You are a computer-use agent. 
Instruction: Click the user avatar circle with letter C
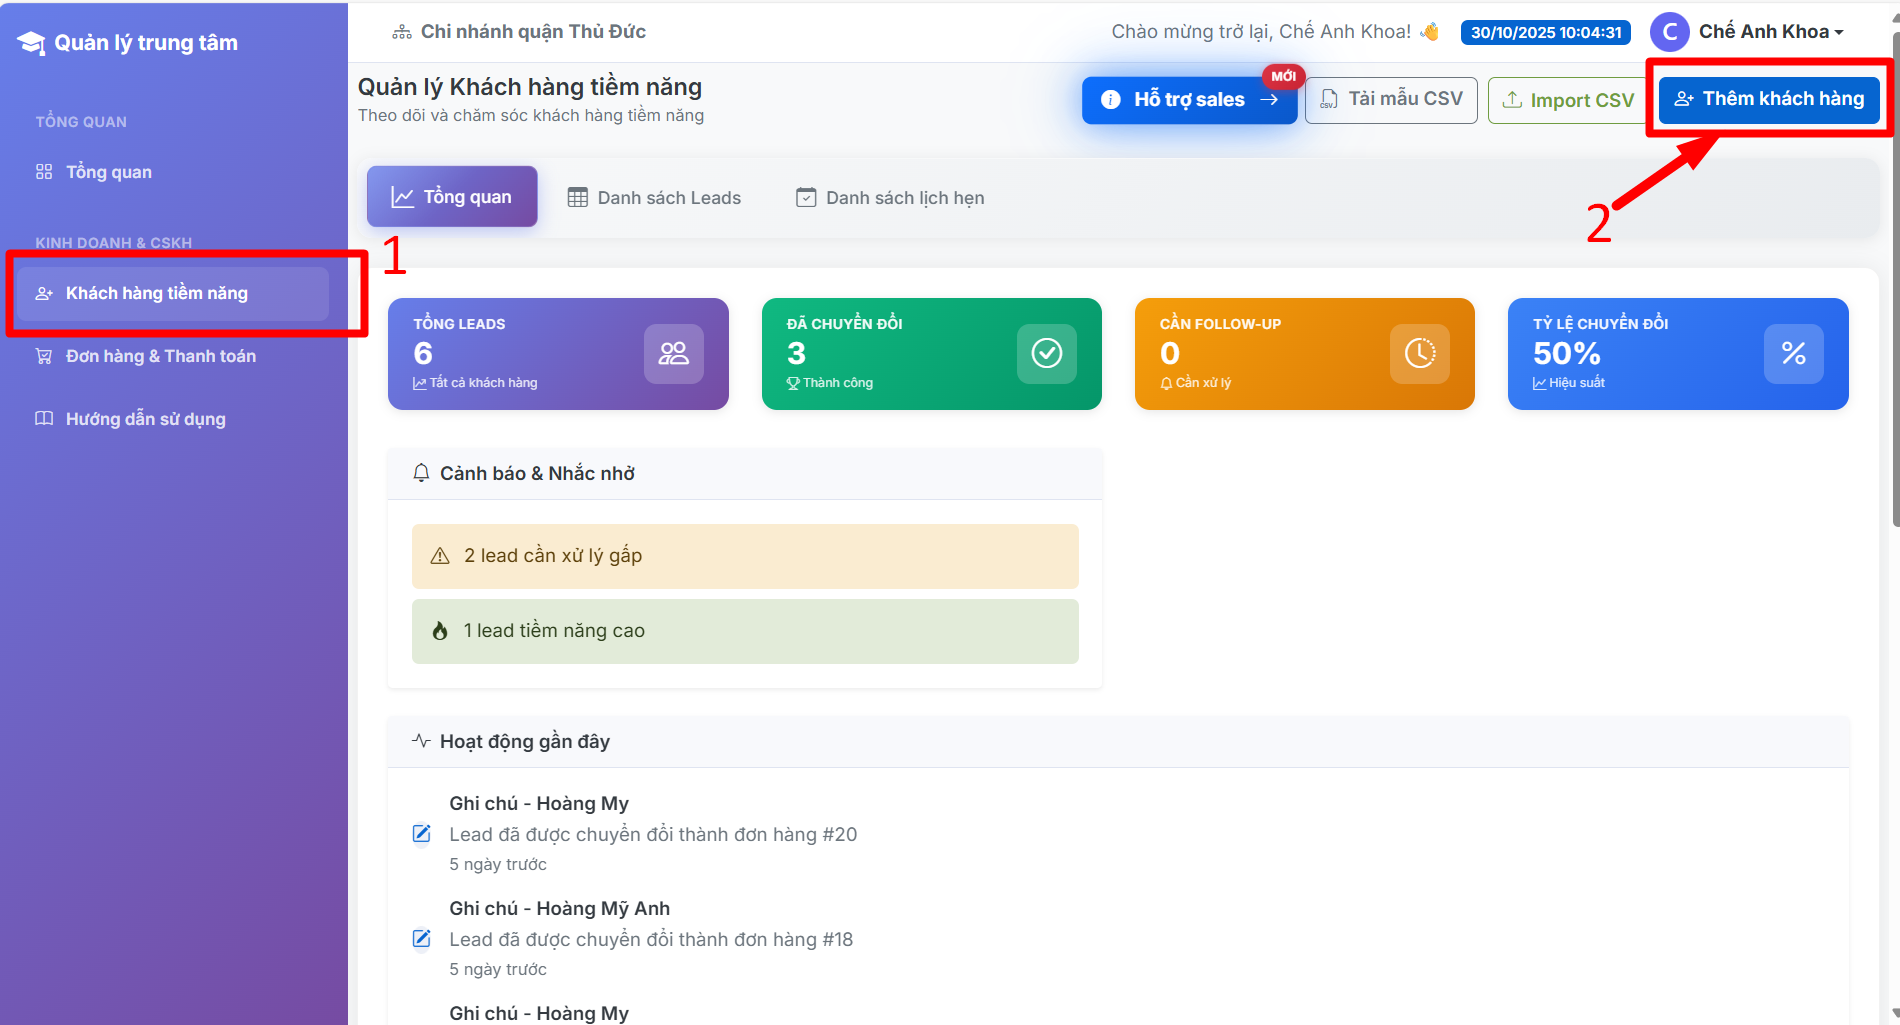pos(1669,32)
